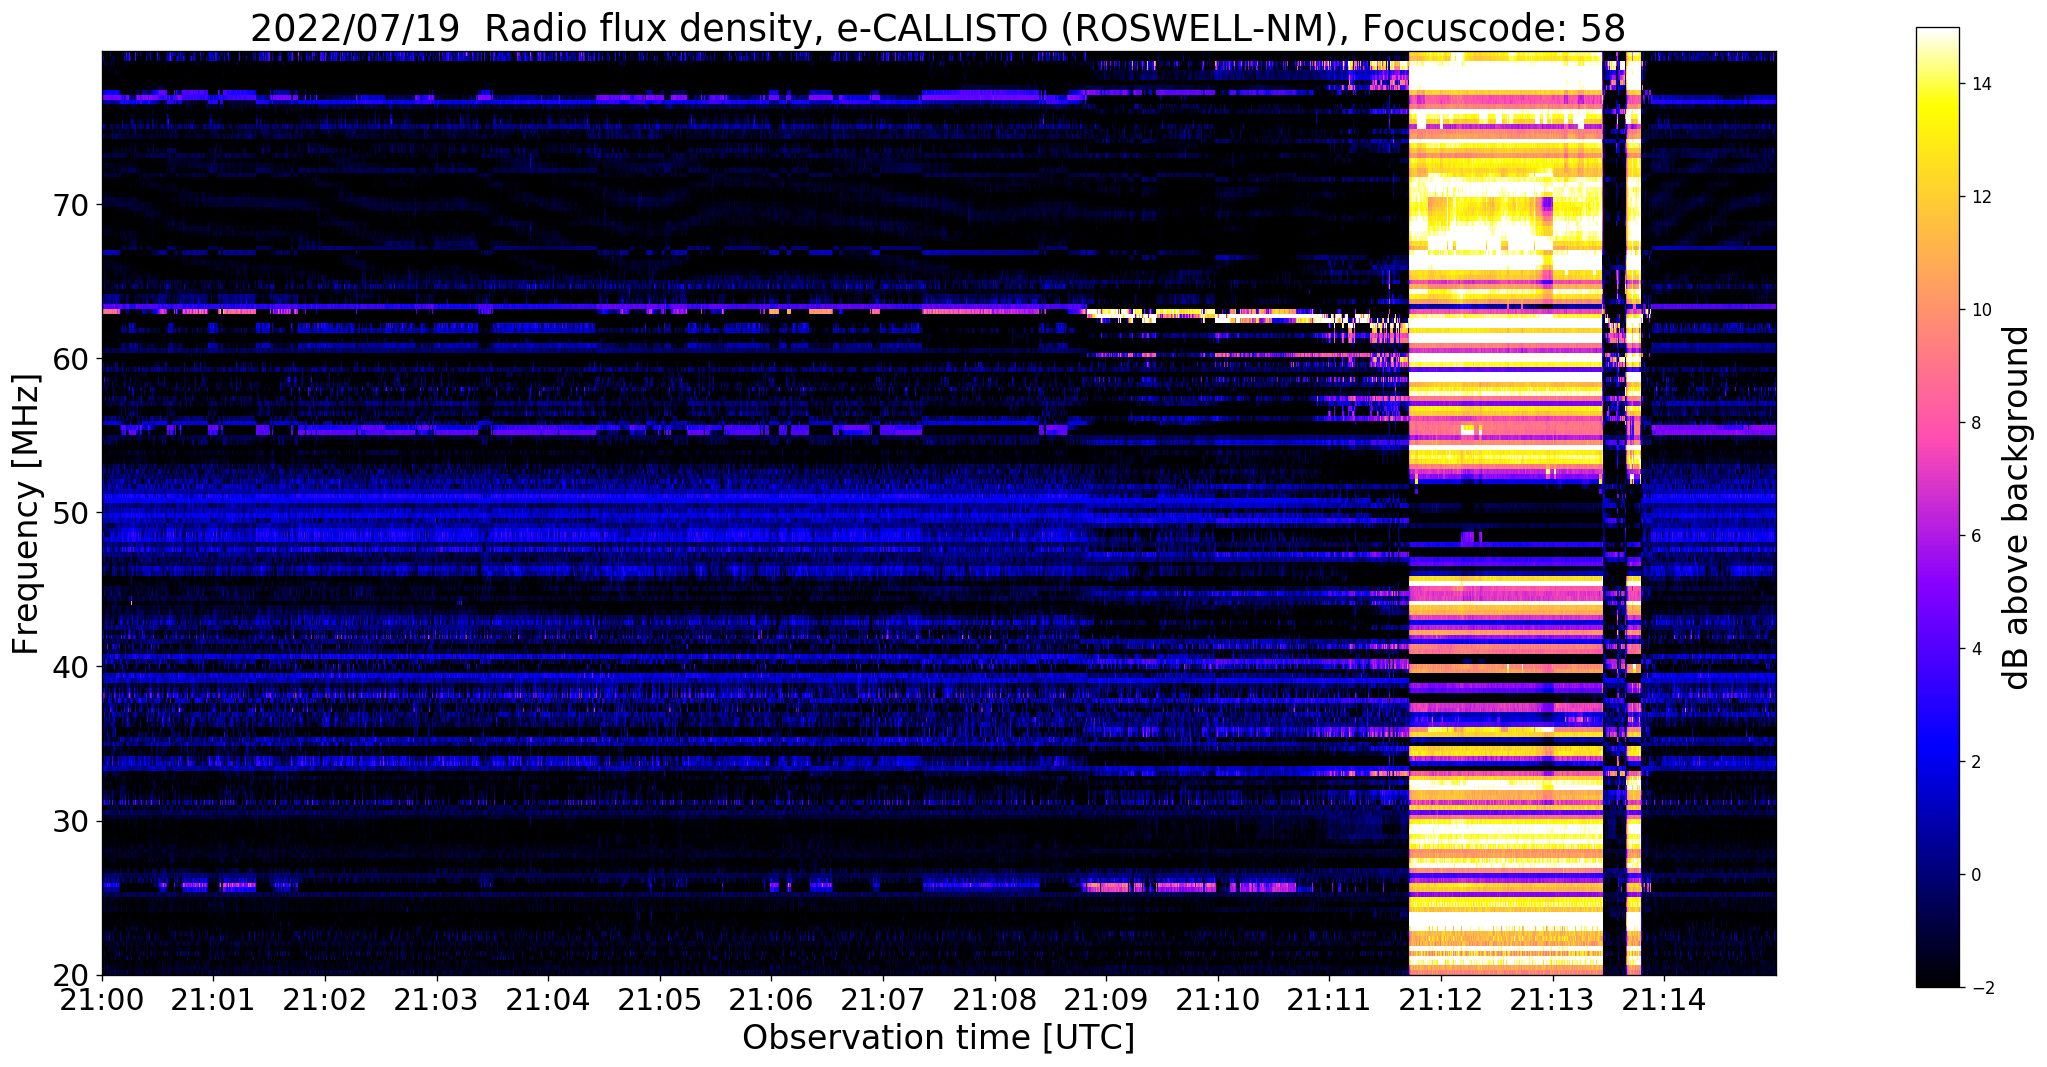Click the colorbar tick label 4
The image size is (2047, 1067).
click(1976, 649)
